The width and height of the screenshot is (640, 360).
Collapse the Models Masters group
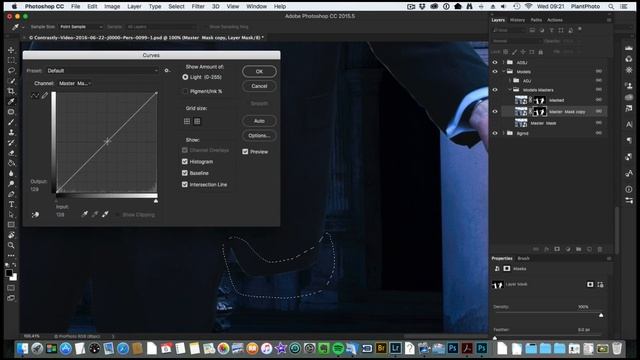(x=510, y=89)
